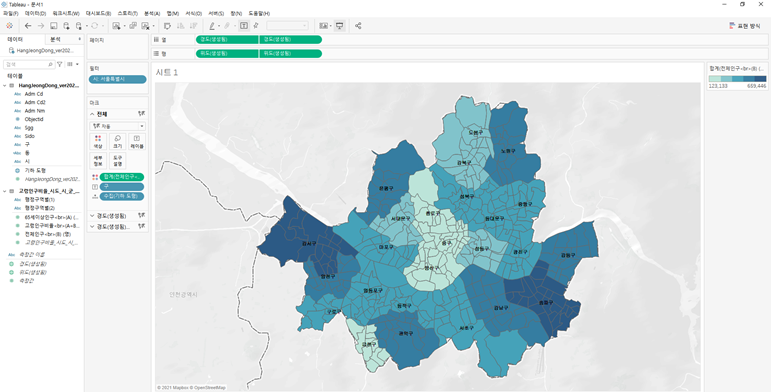Click the 도구 설명 tooltip marks button
This screenshot has width=771, height=392.
coord(118,161)
